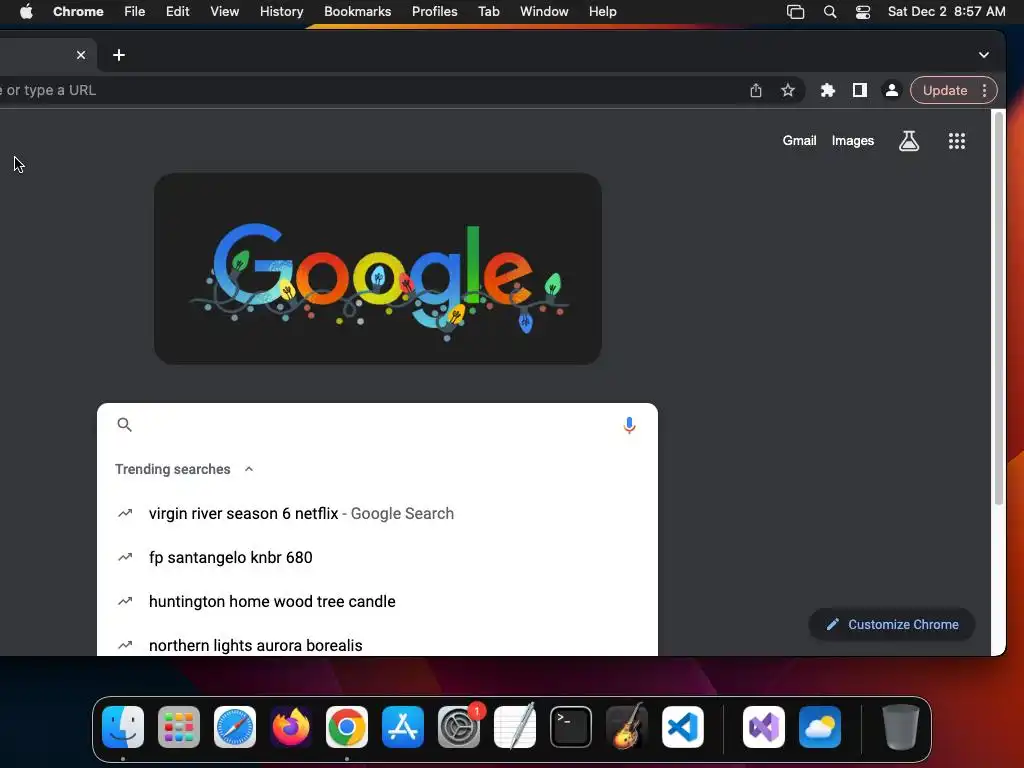The image size is (1024, 768).
Task: Open Firefox from the Dock
Action: tap(291, 727)
